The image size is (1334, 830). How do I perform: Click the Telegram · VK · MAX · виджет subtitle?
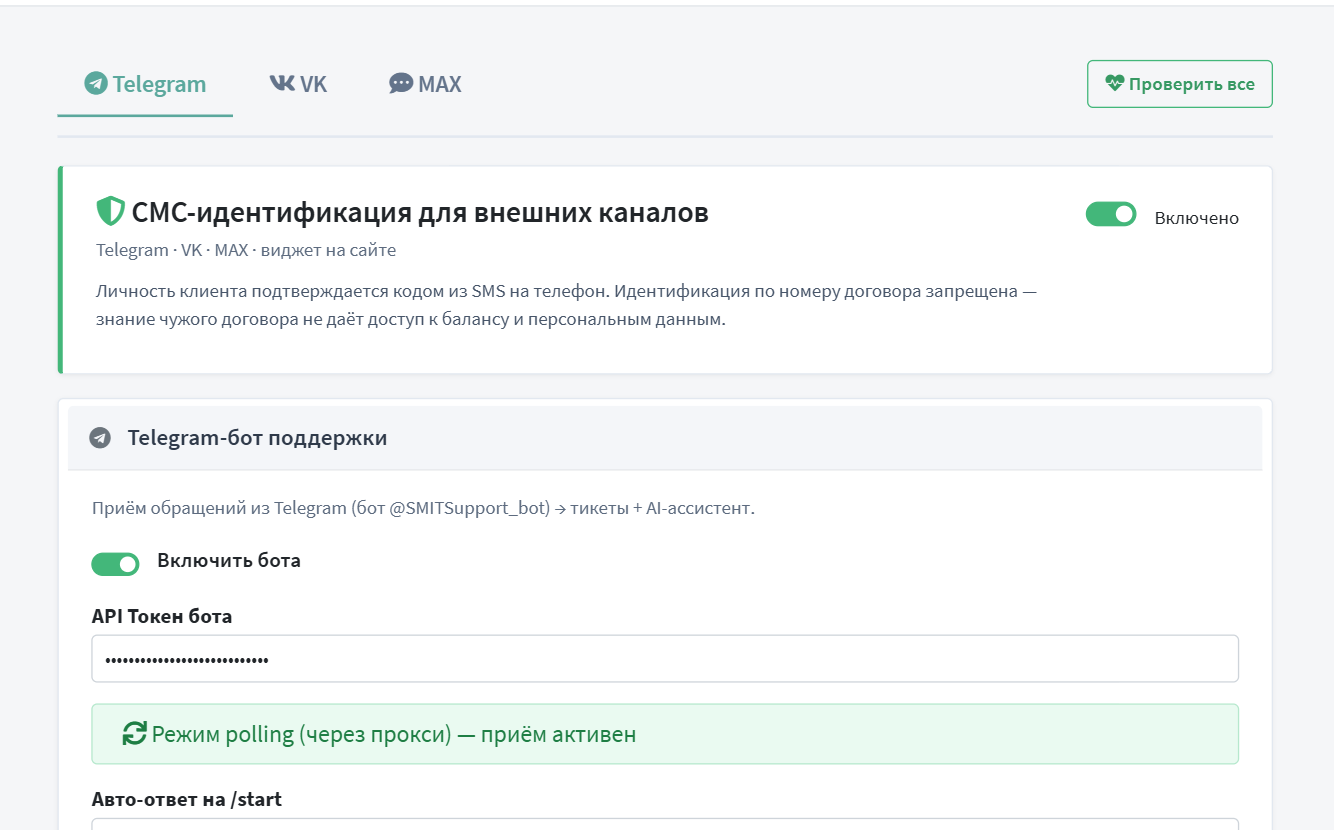(246, 250)
